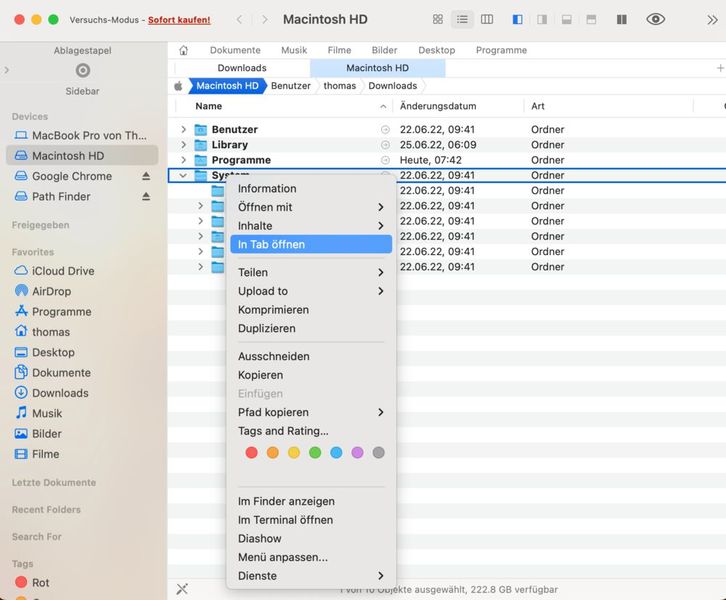Expand the Dienste submenu
Image resolution: width=726 pixels, height=600 pixels.
[381, 576]
